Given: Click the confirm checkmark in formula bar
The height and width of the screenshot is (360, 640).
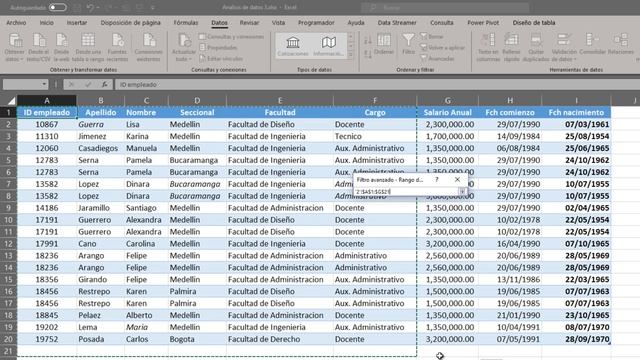Looking at the screenshot, I should coord(88,84).
